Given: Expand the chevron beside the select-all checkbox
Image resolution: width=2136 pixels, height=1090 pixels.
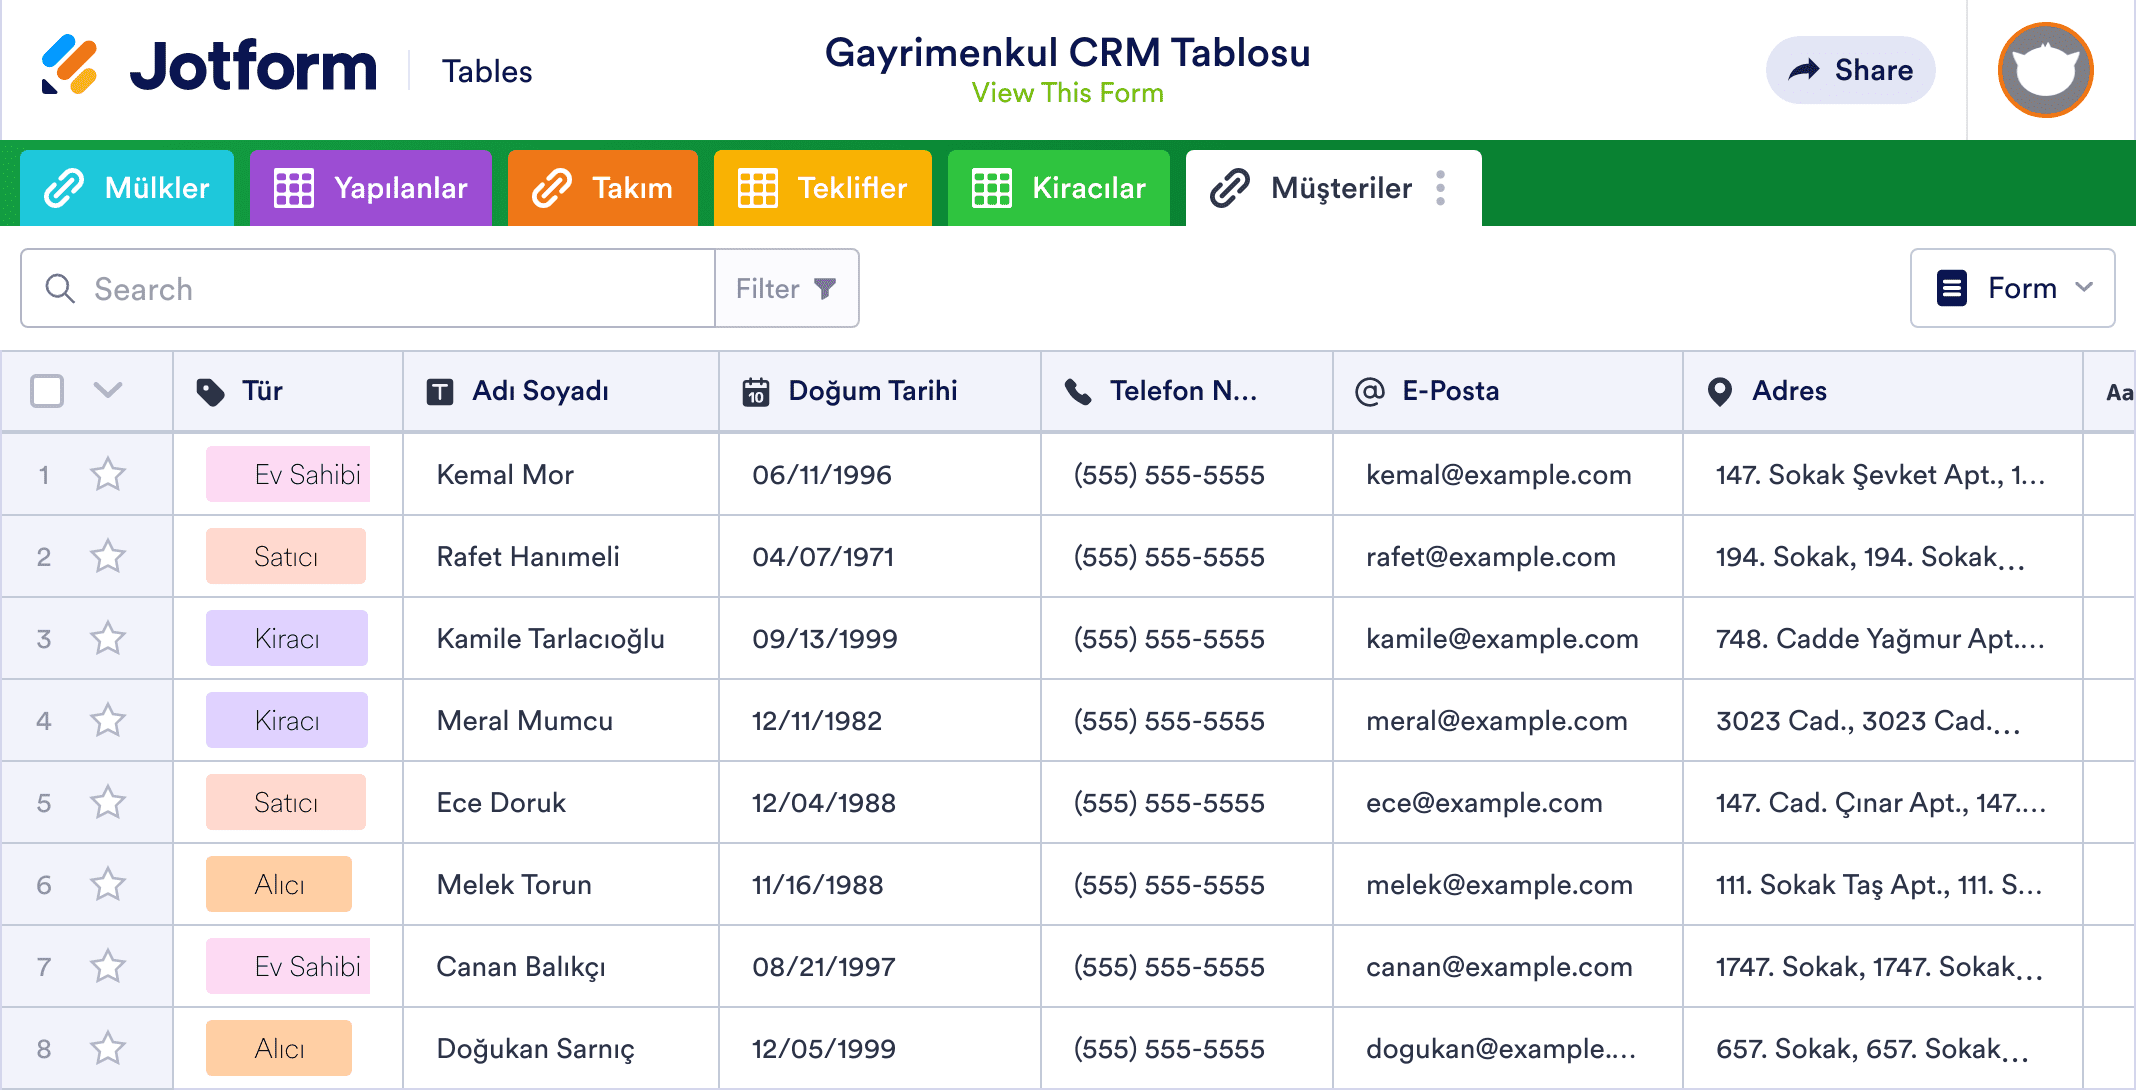Looking at the screenshot, I should point(108,391).
